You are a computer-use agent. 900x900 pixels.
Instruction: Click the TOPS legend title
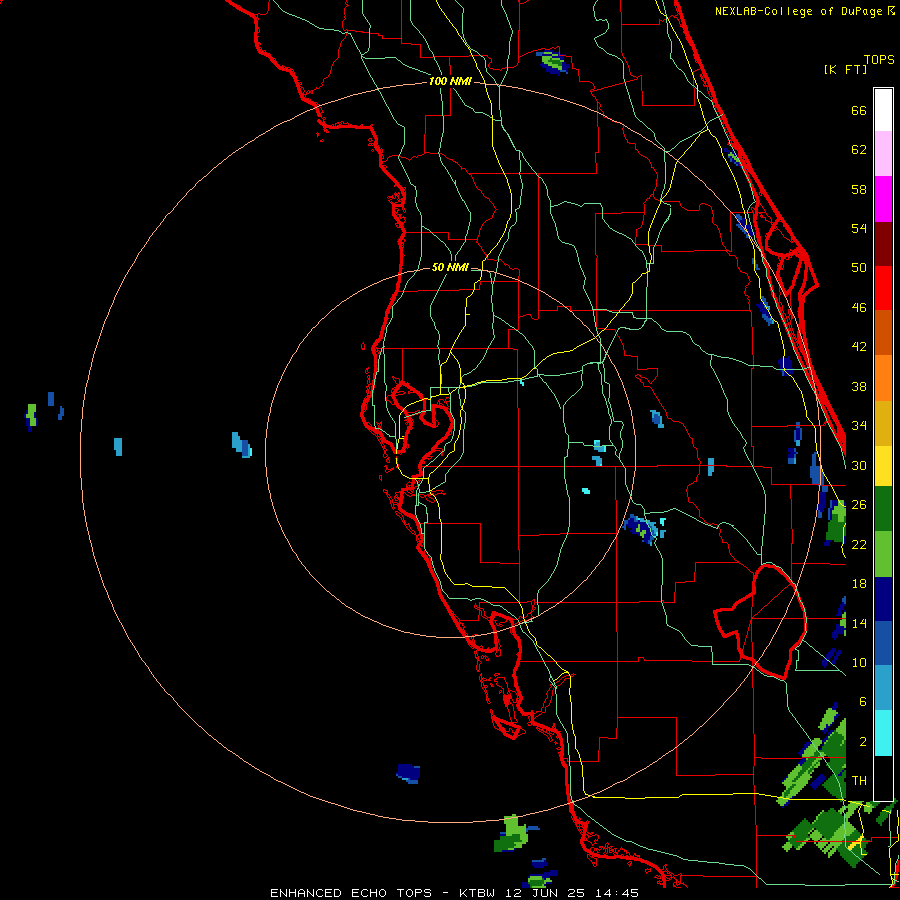tap(879, 60)
